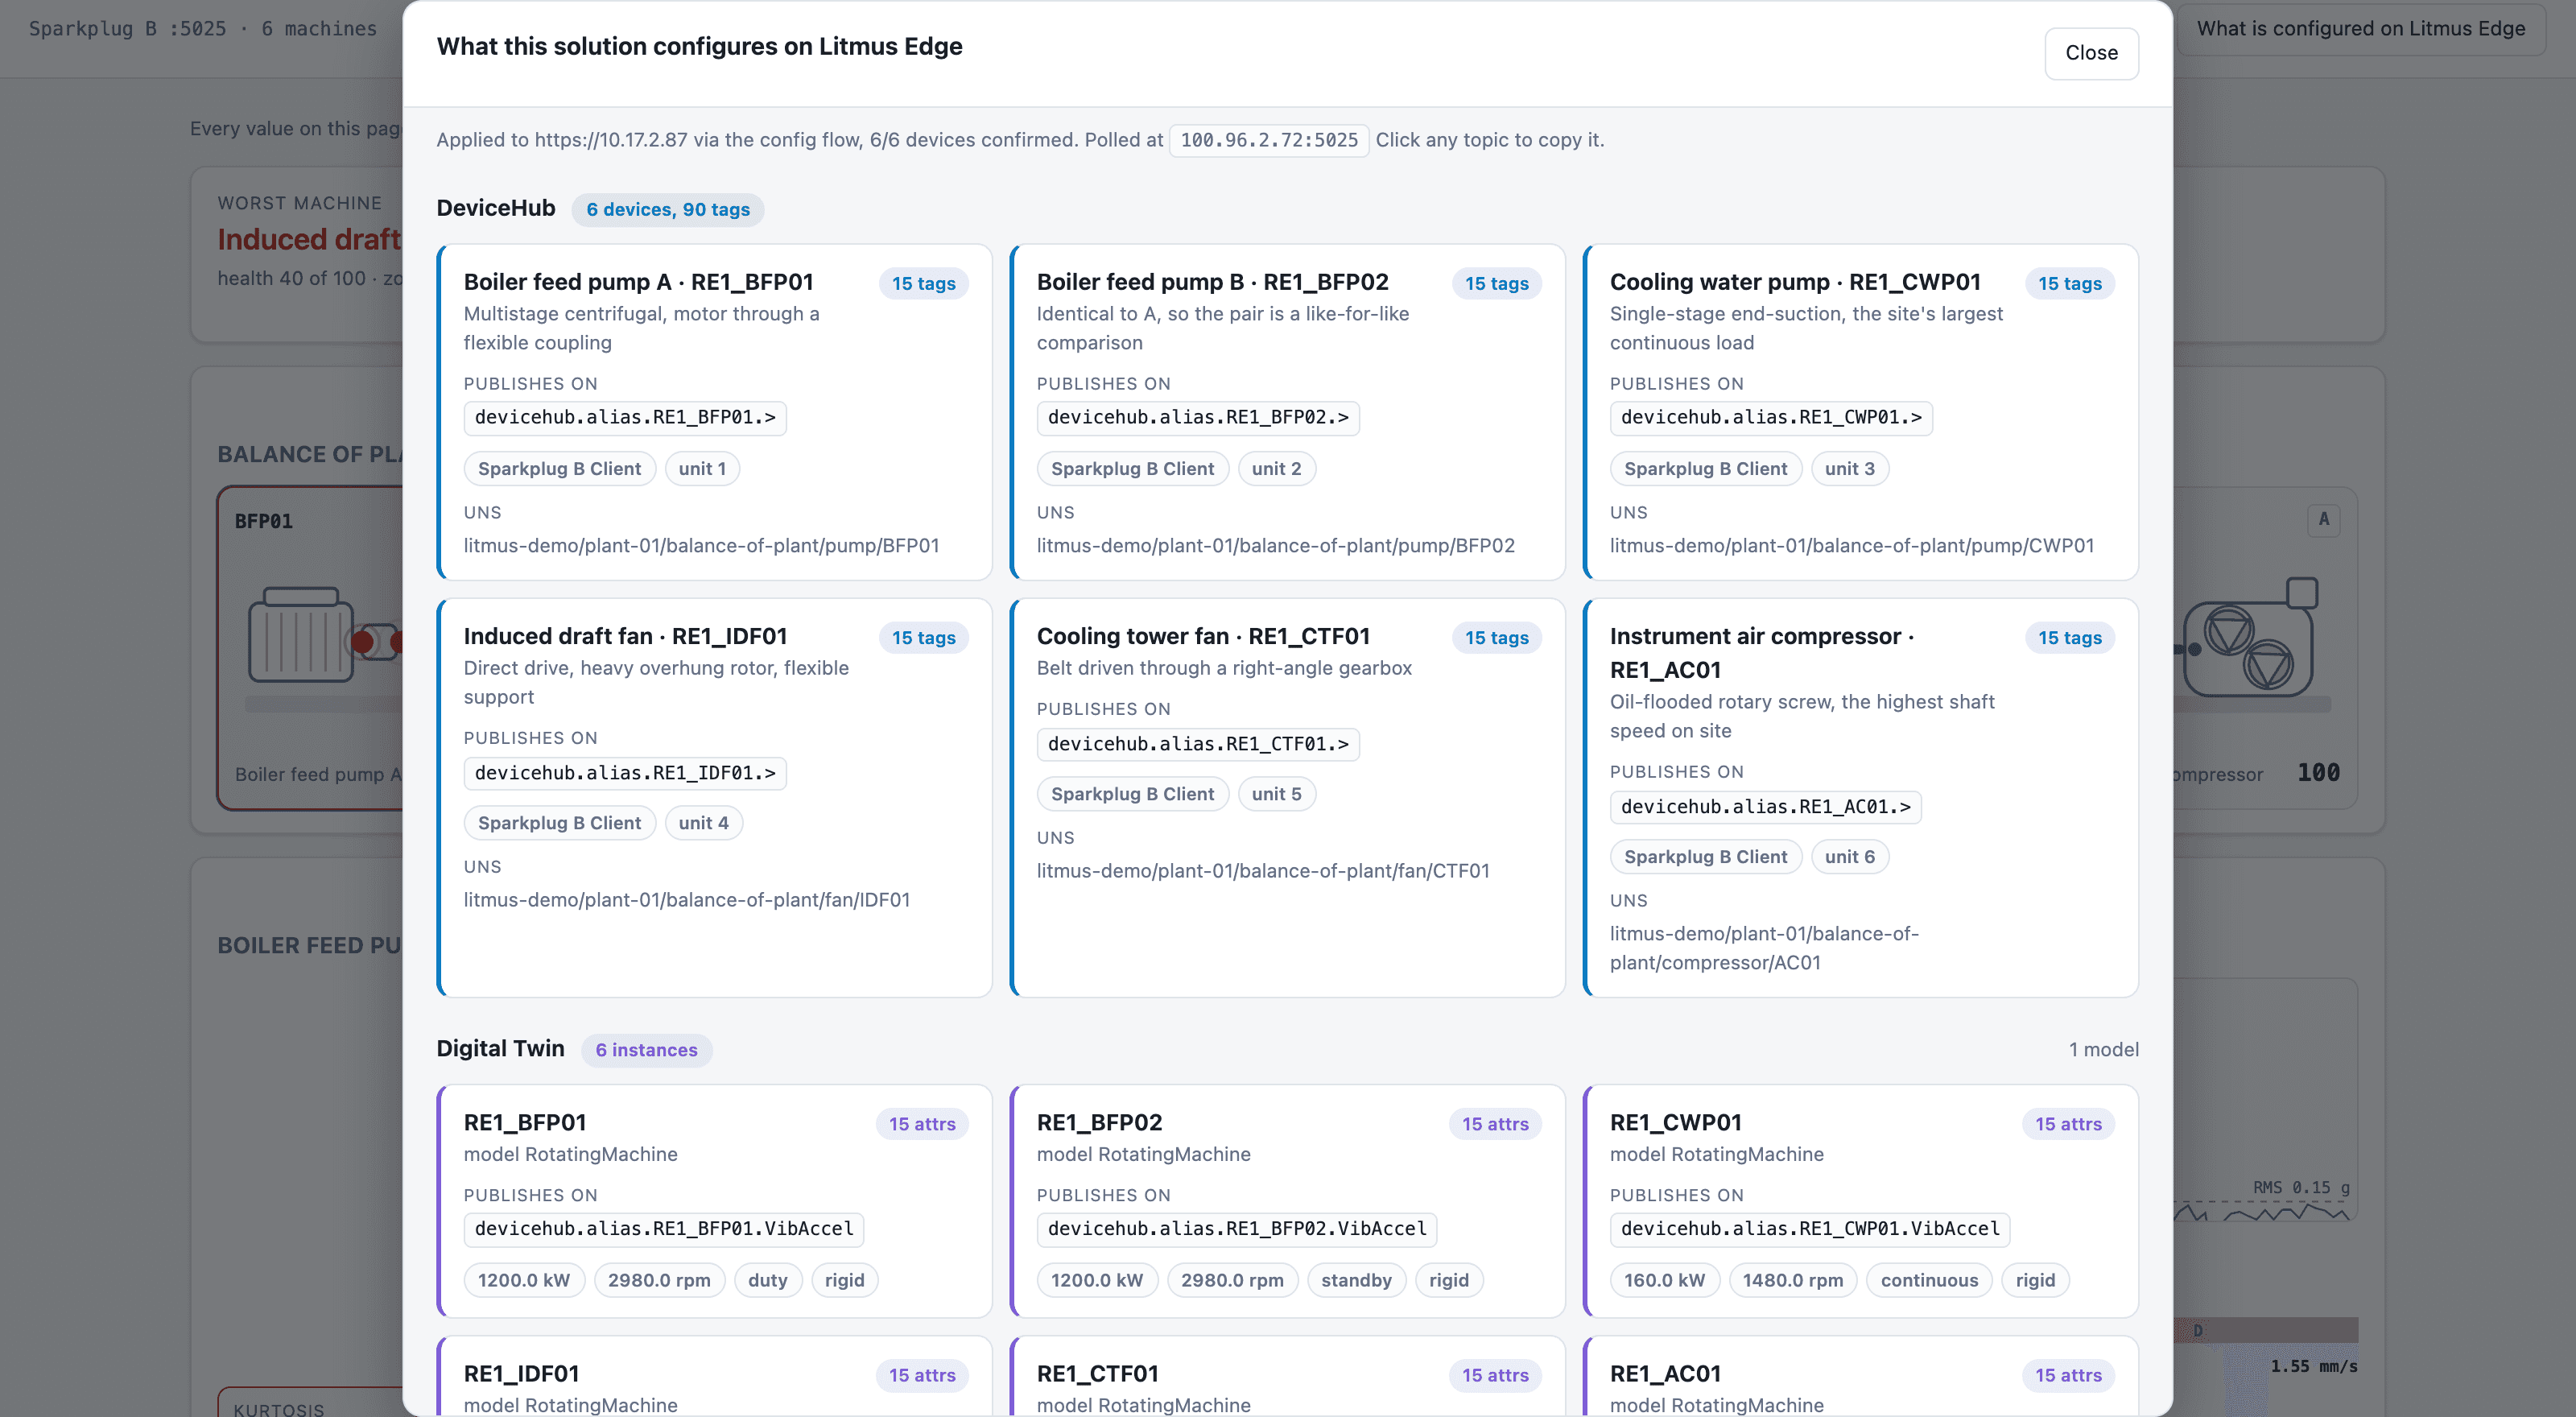
Task: Open 'What is configured on Litmus Edge' button behind dialog
Action: point(2360,28)
